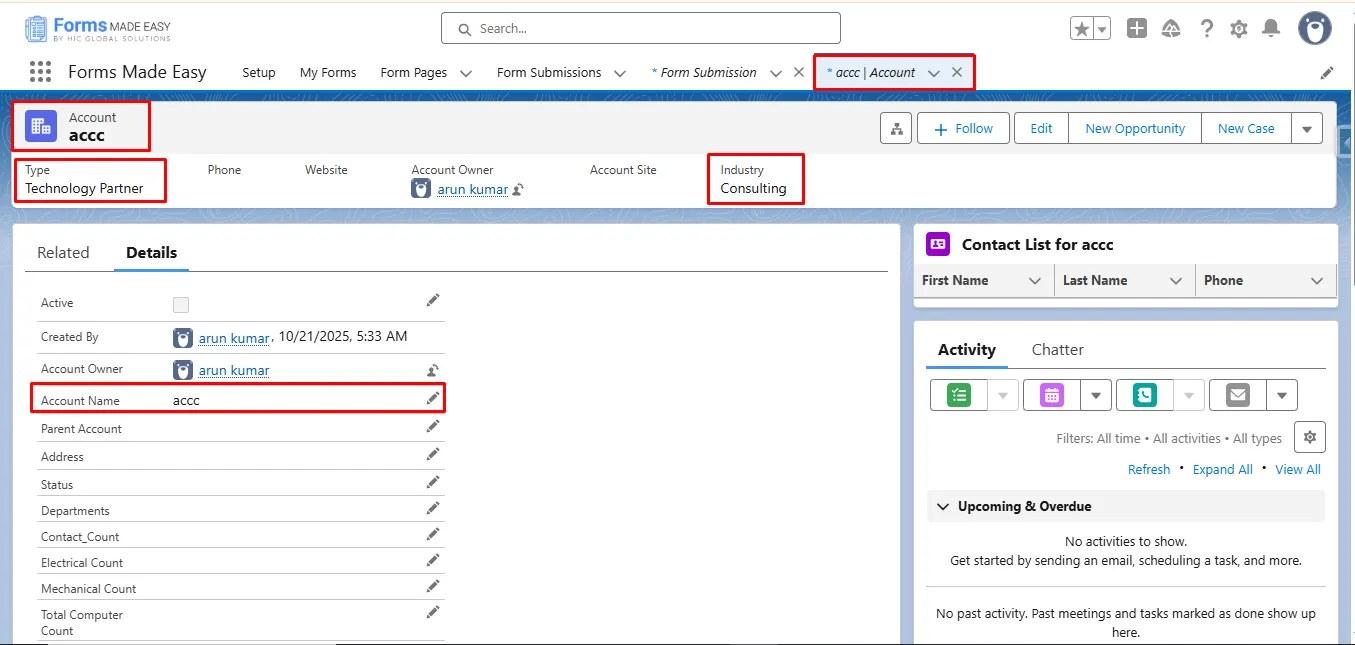Image resolution: width=1355 pixels, height=645 pixels.
Task: Click the Email envelope icon
Action: tap(1238, 395)
